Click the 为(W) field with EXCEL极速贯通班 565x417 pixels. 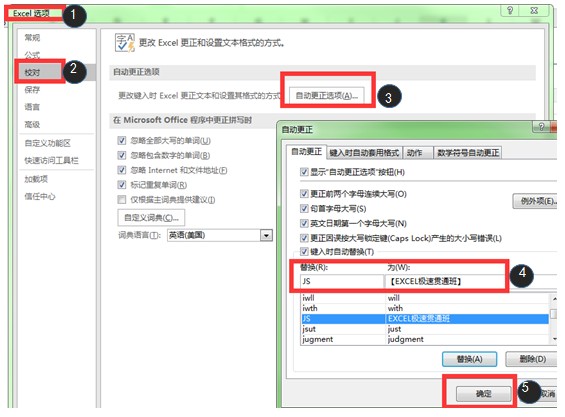point(470,281)
